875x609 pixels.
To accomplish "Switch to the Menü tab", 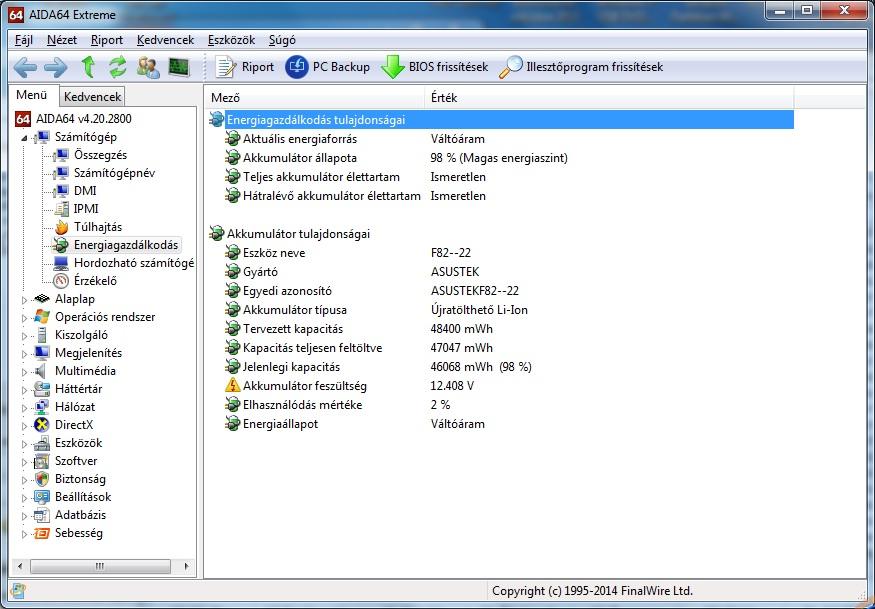I will pyautogui.click(x=32, y=95).
